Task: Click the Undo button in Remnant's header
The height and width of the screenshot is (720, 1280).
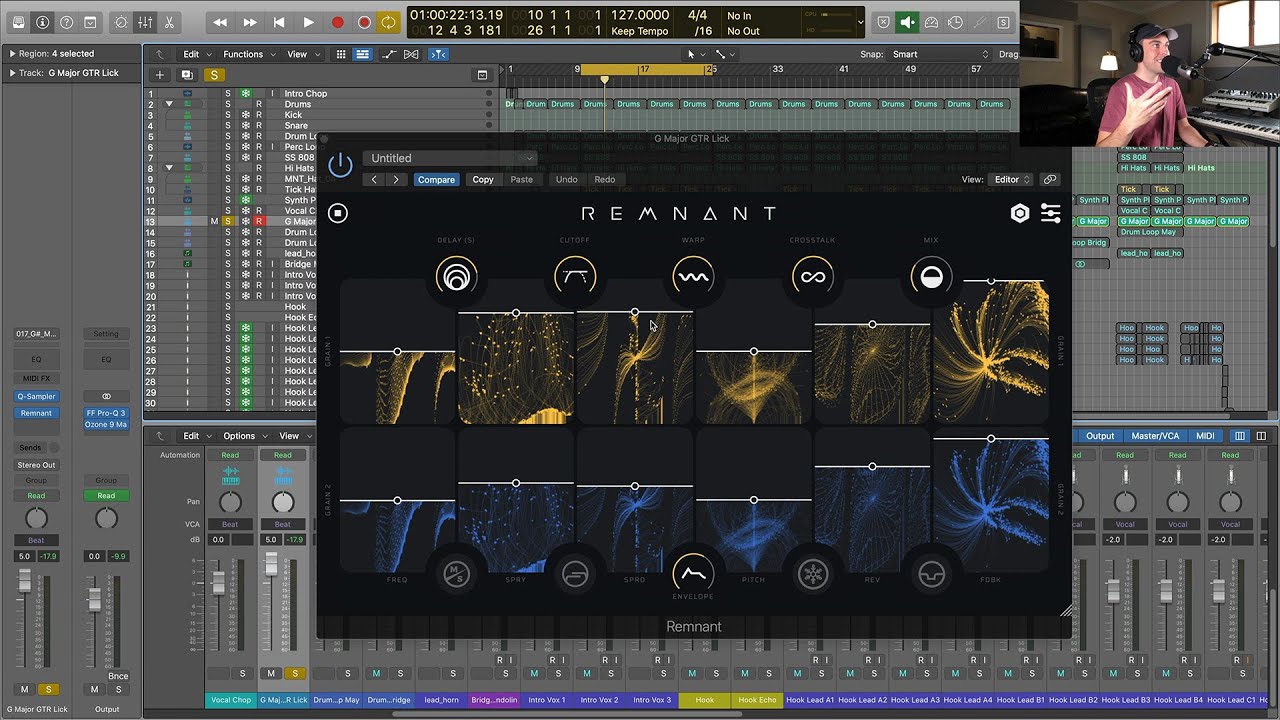Action: point(566,179)
